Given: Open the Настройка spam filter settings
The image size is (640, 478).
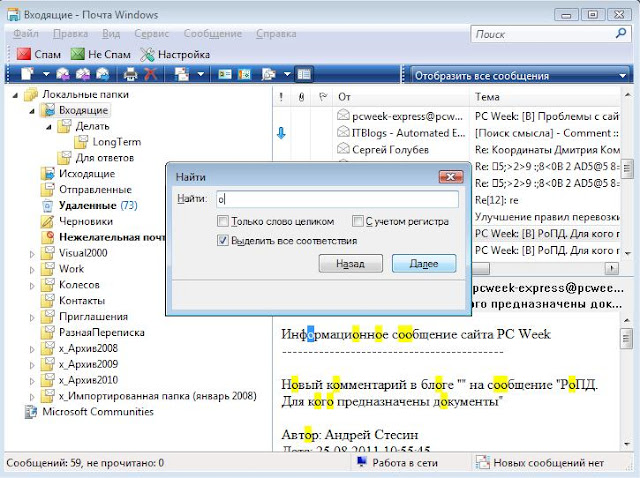Looking at the screenshot, I should [175, 54].
